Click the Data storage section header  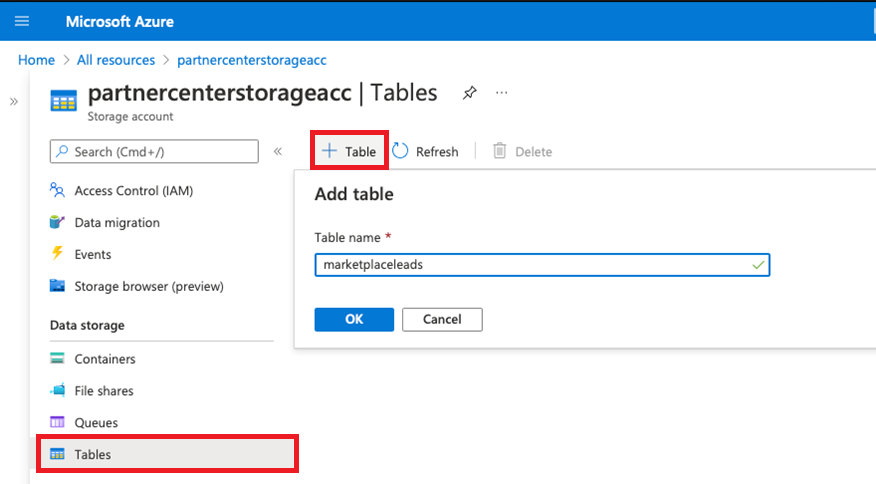click(x=87, y=325)
